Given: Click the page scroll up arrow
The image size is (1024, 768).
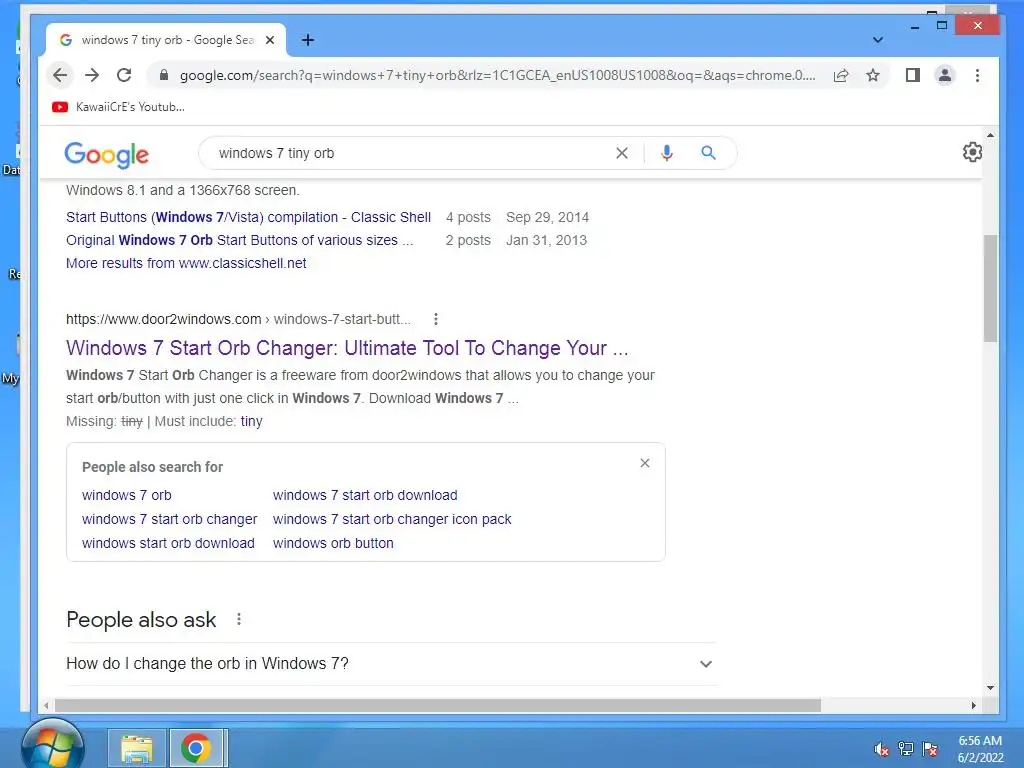Looking at the screenshot, I should pos(990,135).
